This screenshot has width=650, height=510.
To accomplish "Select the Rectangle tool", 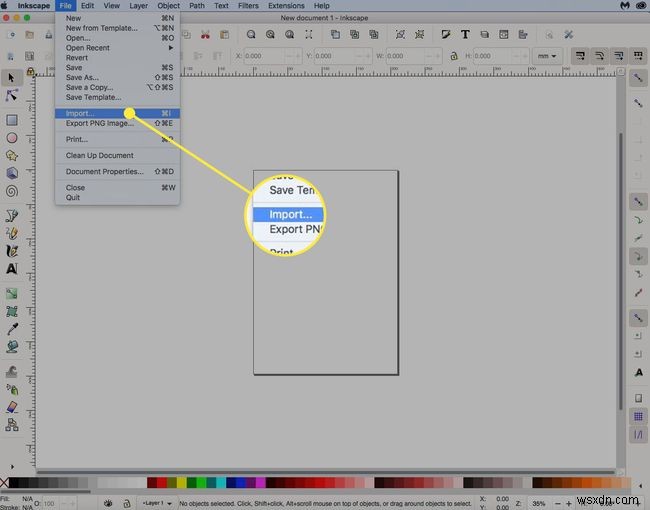I will [12, 120].
